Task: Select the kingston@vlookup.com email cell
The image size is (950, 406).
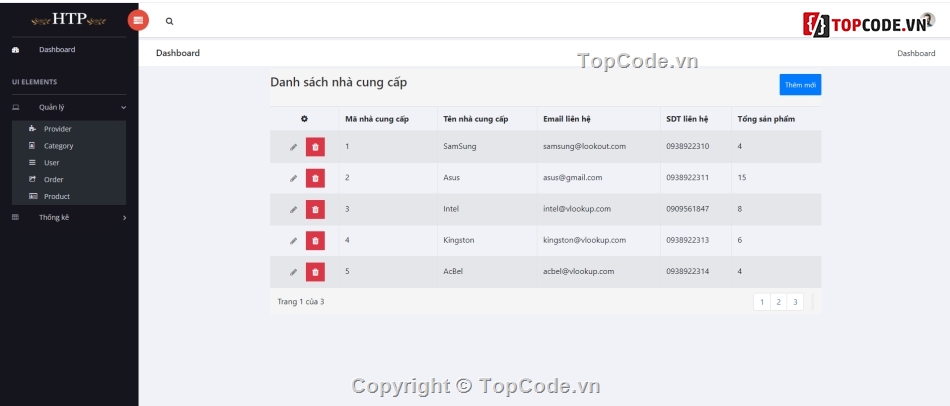Action: (x=585, y=241)
